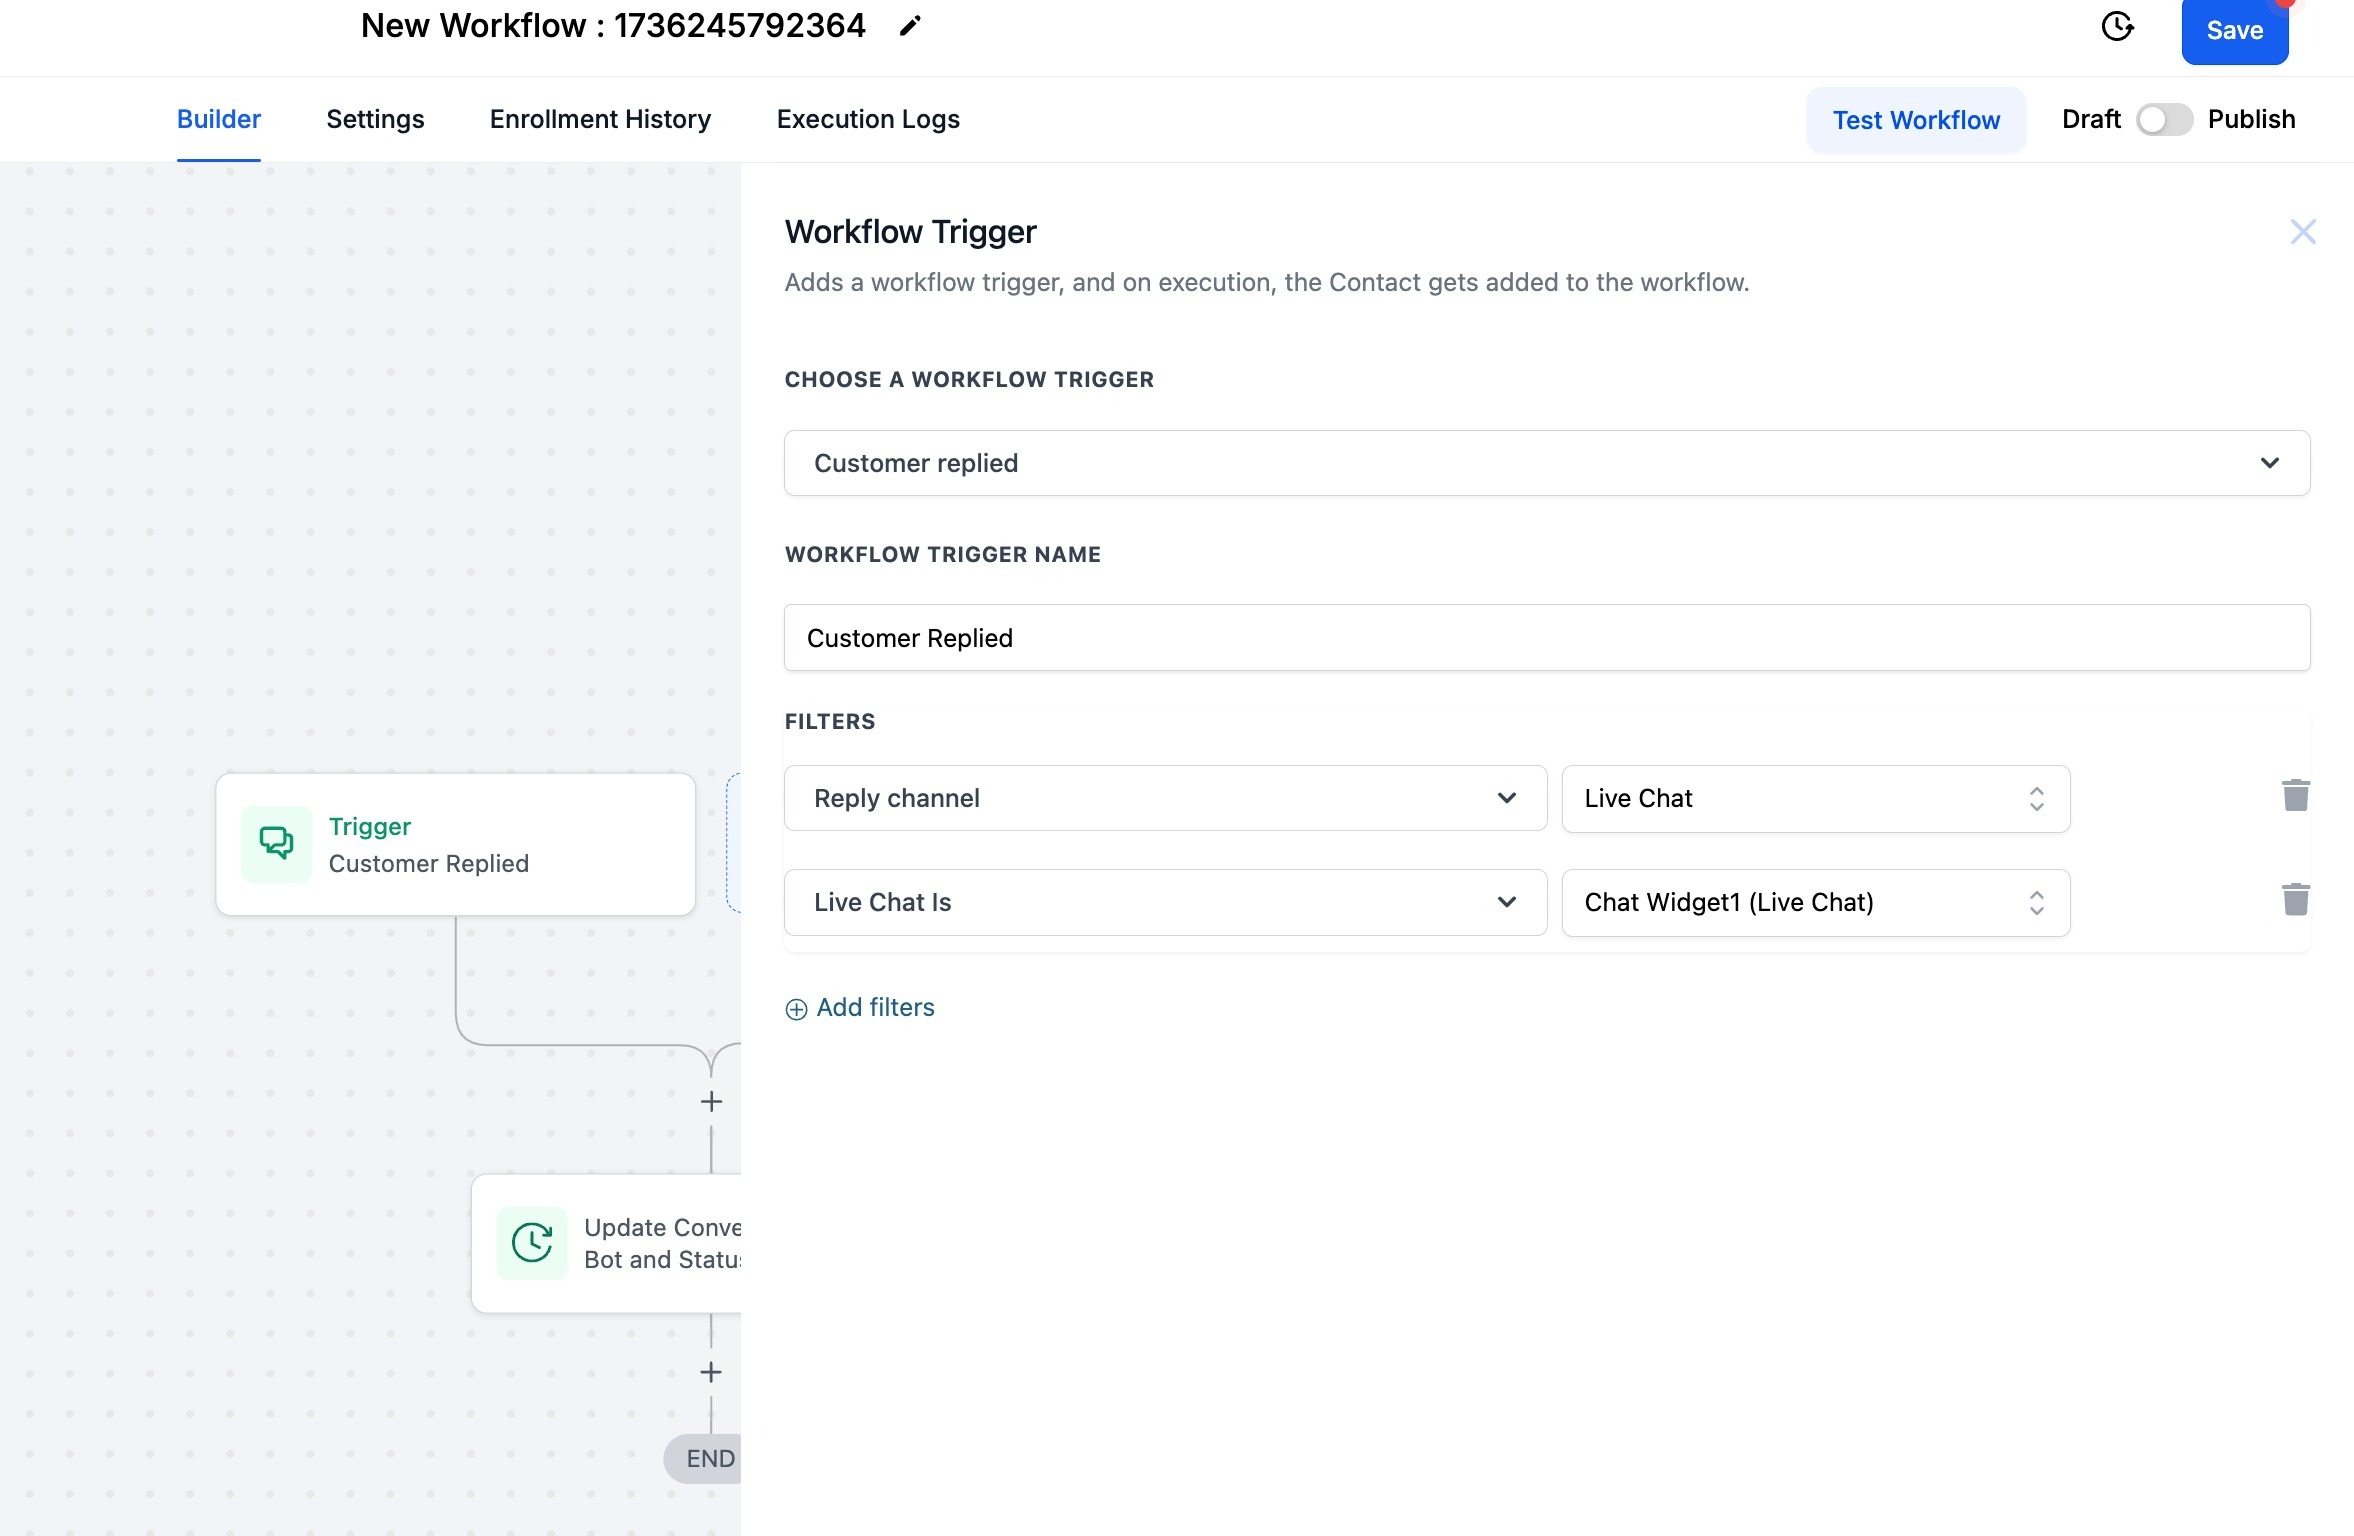Add a step below the trigger branch
2354x1536 pixels.
coord(711,1102)
